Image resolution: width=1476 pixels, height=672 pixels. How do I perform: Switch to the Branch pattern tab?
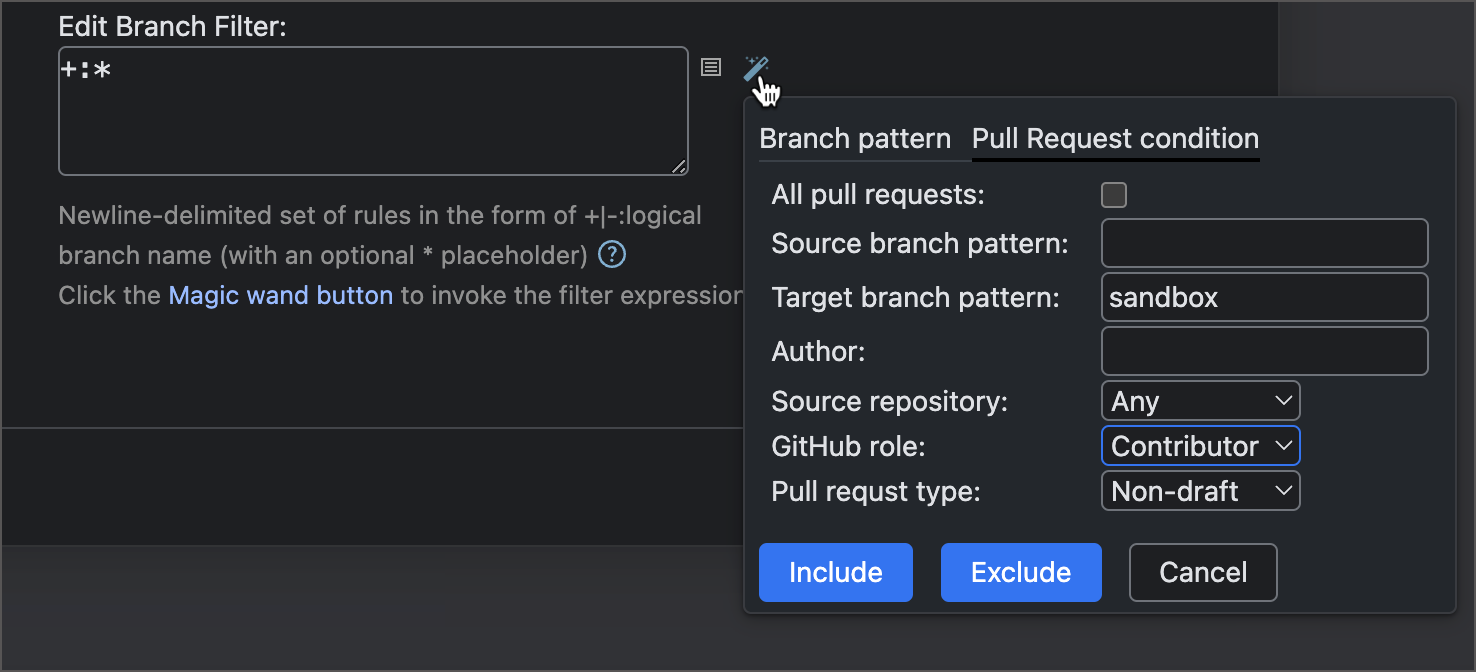point(855,138)
